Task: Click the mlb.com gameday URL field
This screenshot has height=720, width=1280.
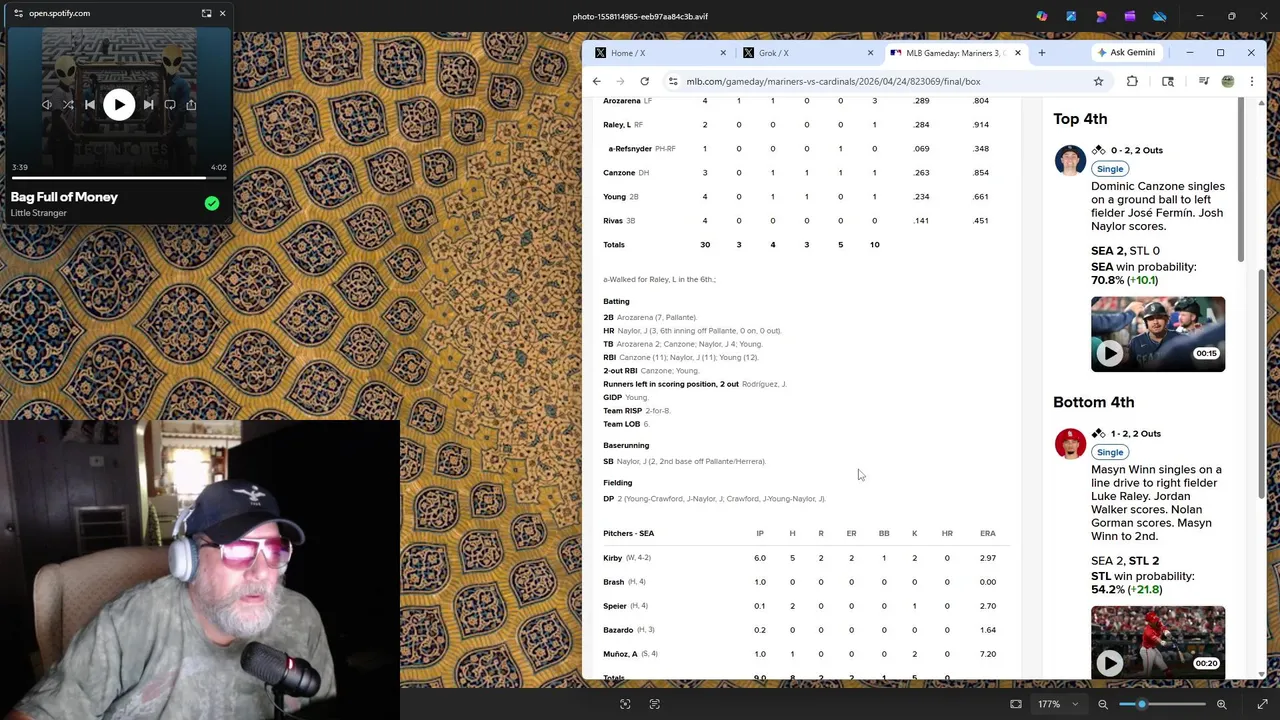Action: 885,81
